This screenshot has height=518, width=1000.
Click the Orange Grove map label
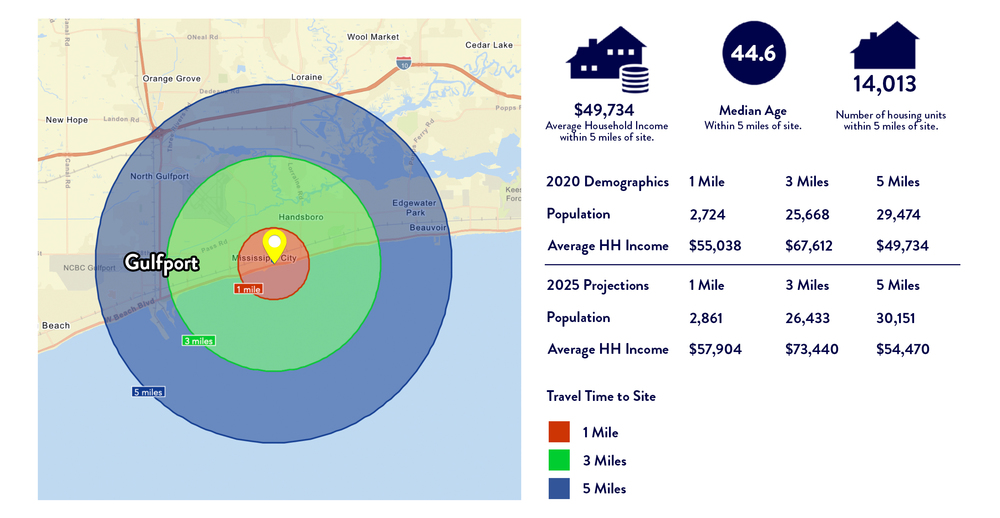tap(172, 78)
